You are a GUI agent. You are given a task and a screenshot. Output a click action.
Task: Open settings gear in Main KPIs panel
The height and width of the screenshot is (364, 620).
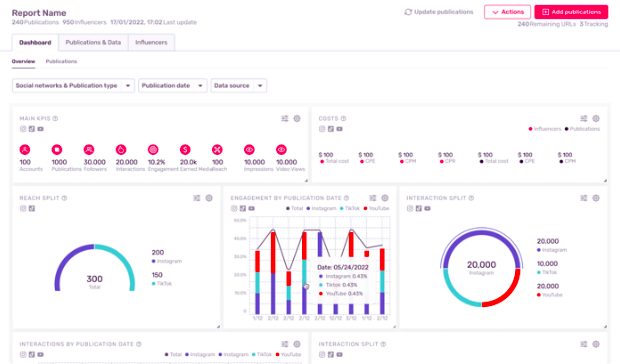point(297,119)
